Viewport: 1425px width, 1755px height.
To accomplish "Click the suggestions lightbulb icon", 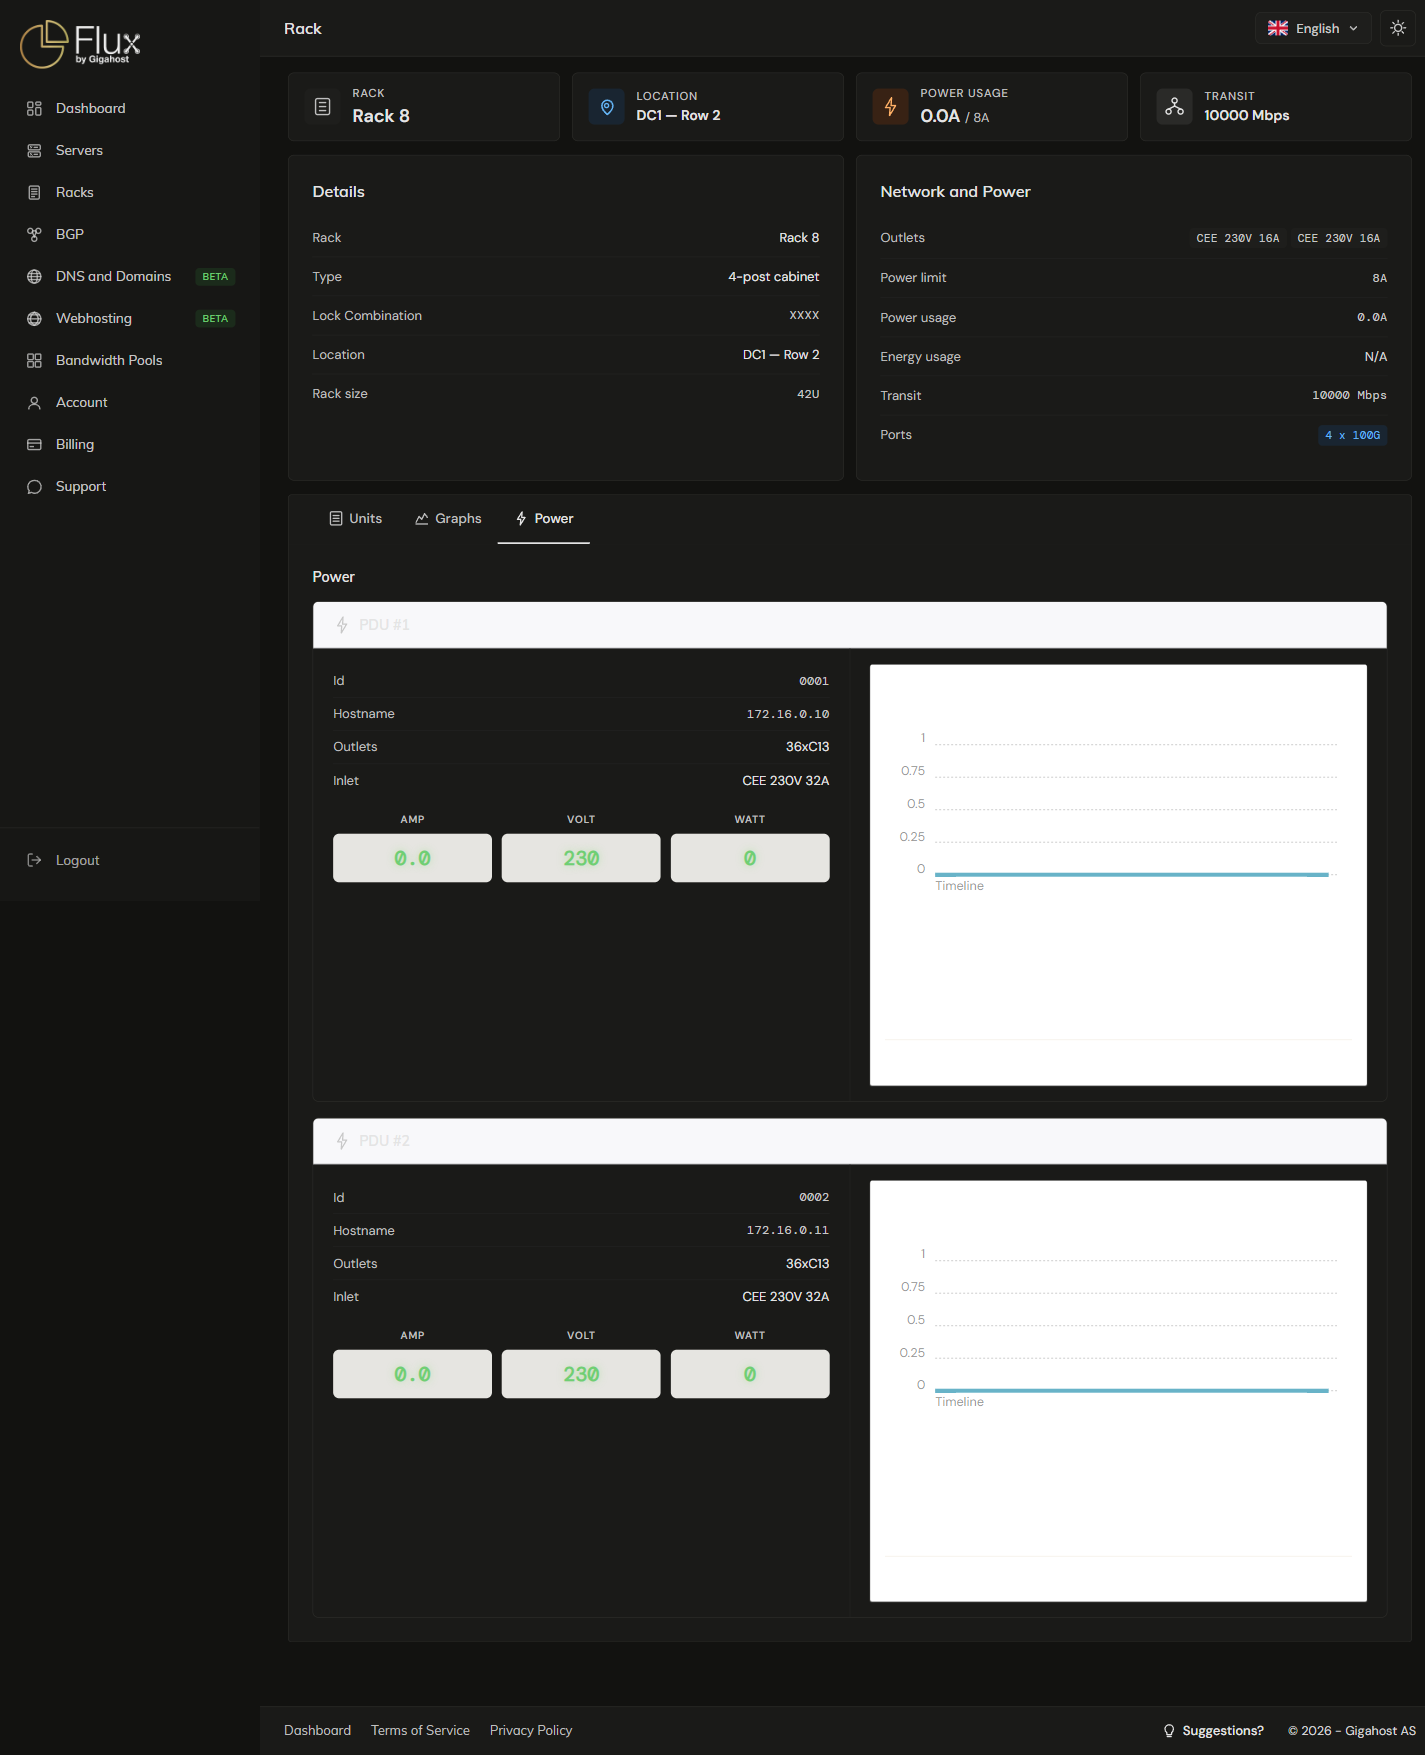I will tap(1169, 1731).
